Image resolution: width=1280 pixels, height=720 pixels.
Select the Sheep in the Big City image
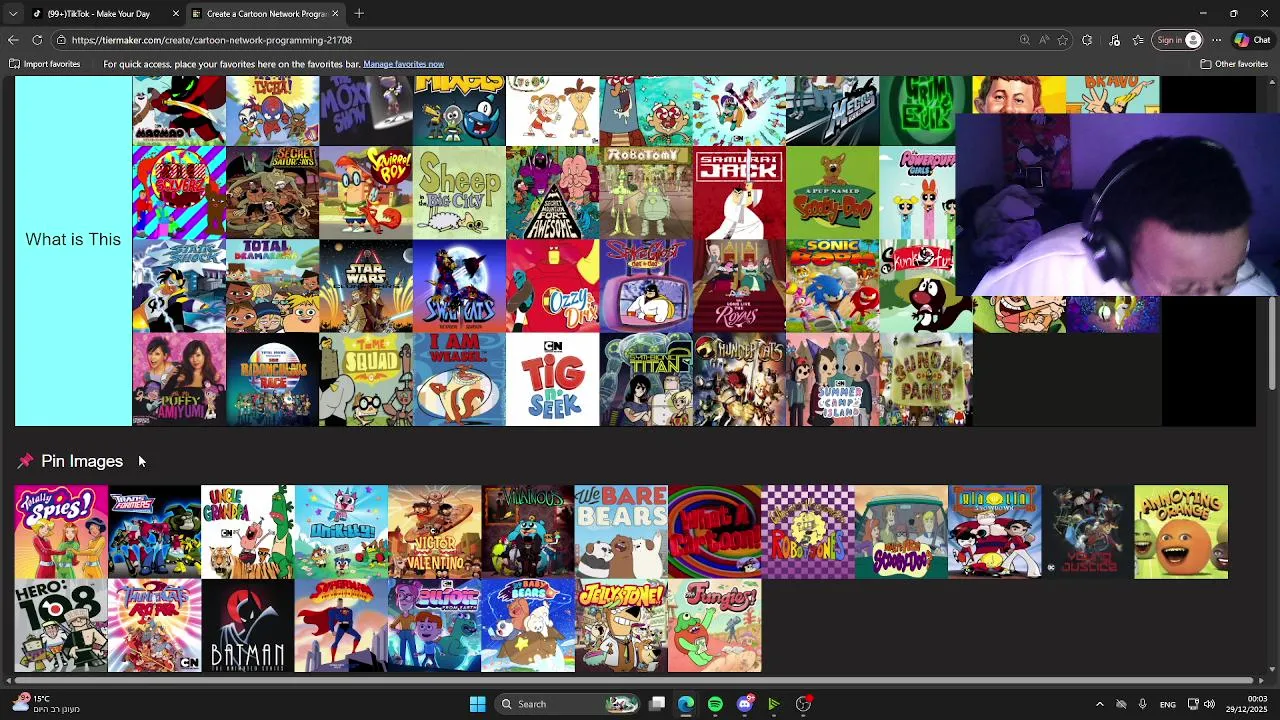point(459,193)
